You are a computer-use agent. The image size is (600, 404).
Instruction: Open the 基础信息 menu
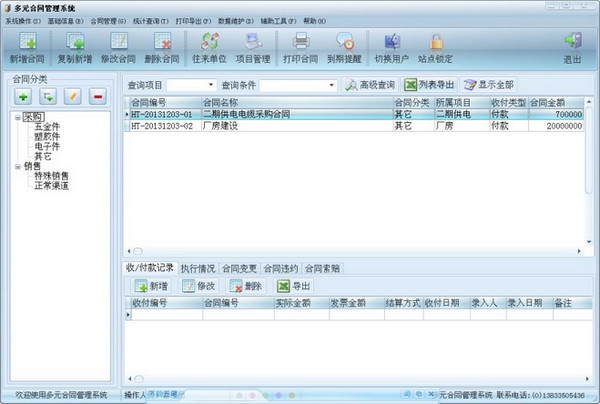point(65,21)
